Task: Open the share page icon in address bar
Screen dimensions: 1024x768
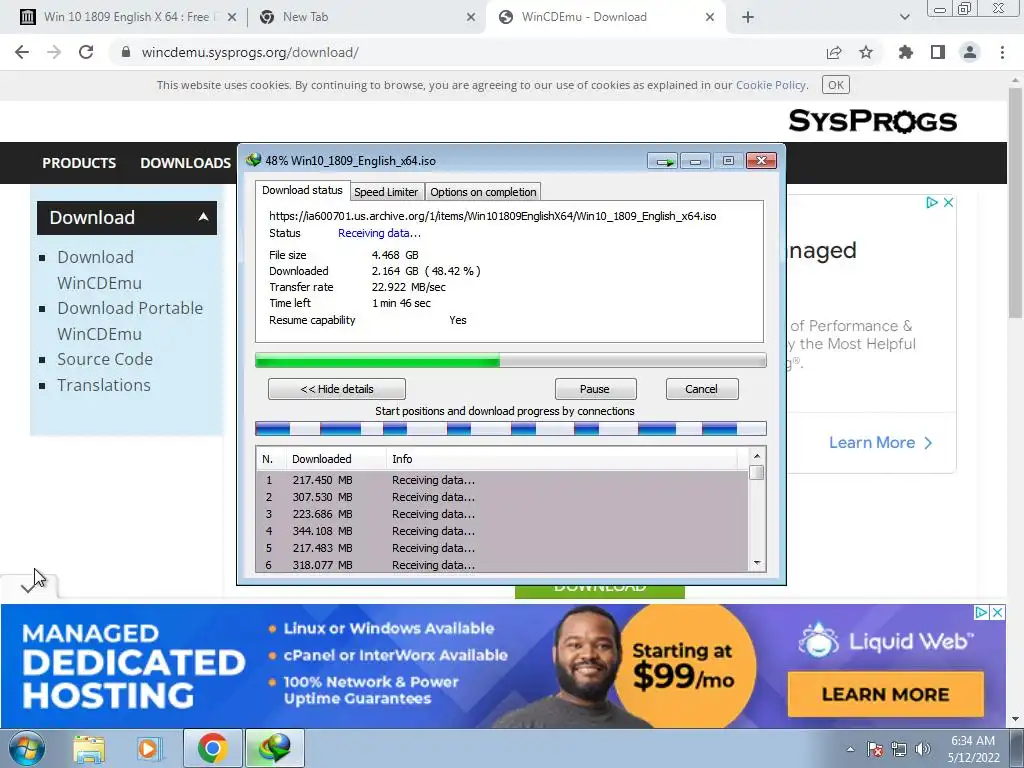Action: [x=834, y=52]
